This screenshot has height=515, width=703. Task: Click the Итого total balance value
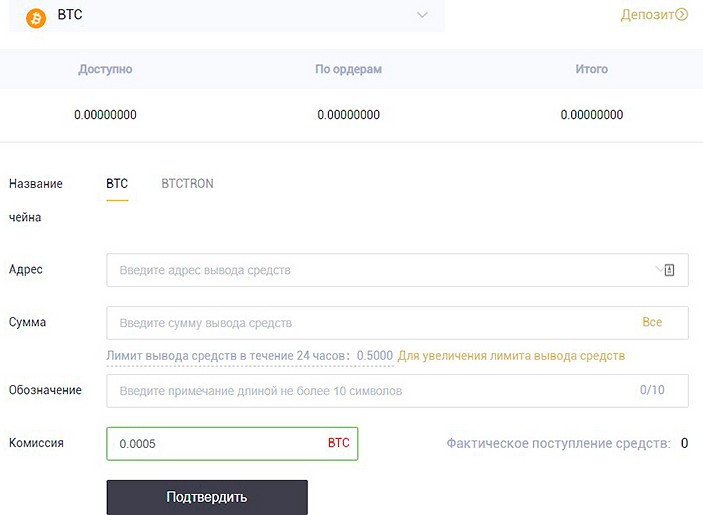click(592, 115)
